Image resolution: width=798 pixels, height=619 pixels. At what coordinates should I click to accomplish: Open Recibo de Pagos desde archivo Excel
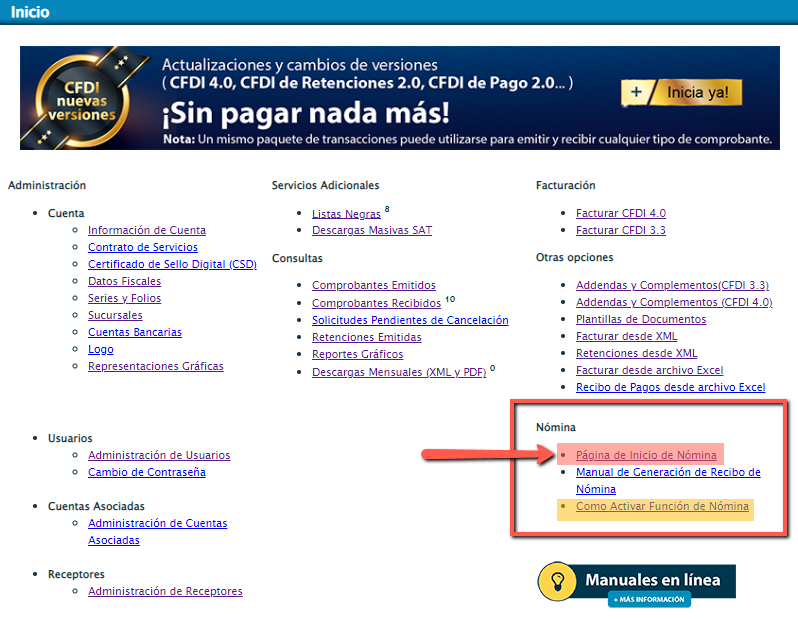[x=670, y=387]
